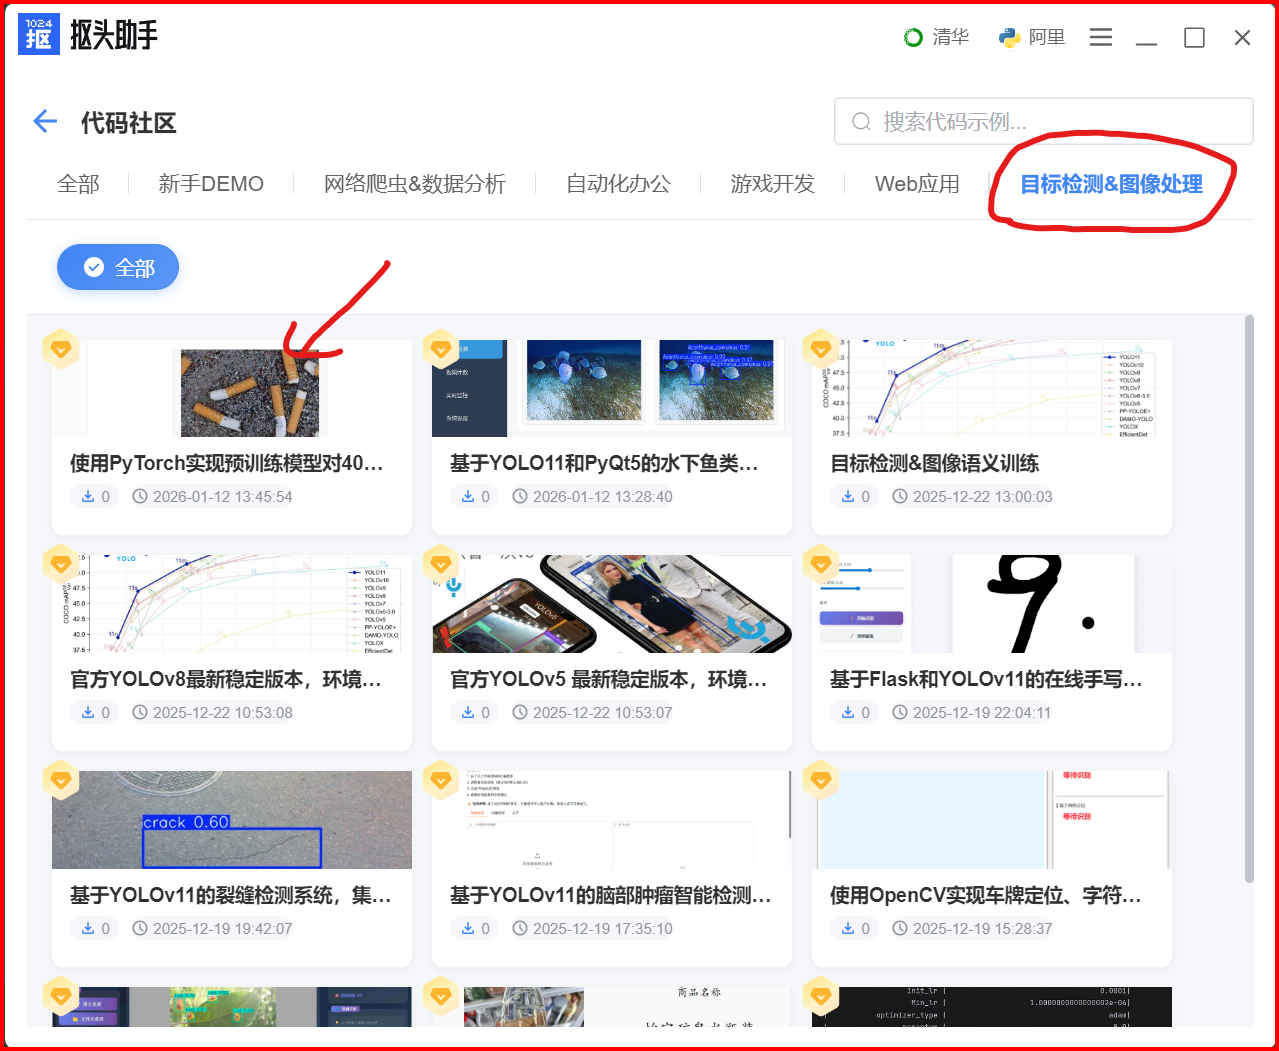Click VIP badge on the 脑部肿瘤 card

[x=441, y=781]
